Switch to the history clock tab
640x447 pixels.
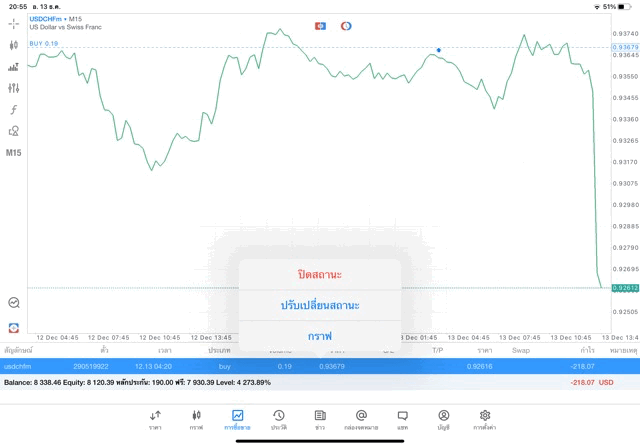pyautogui.click(x=279, y=420)
